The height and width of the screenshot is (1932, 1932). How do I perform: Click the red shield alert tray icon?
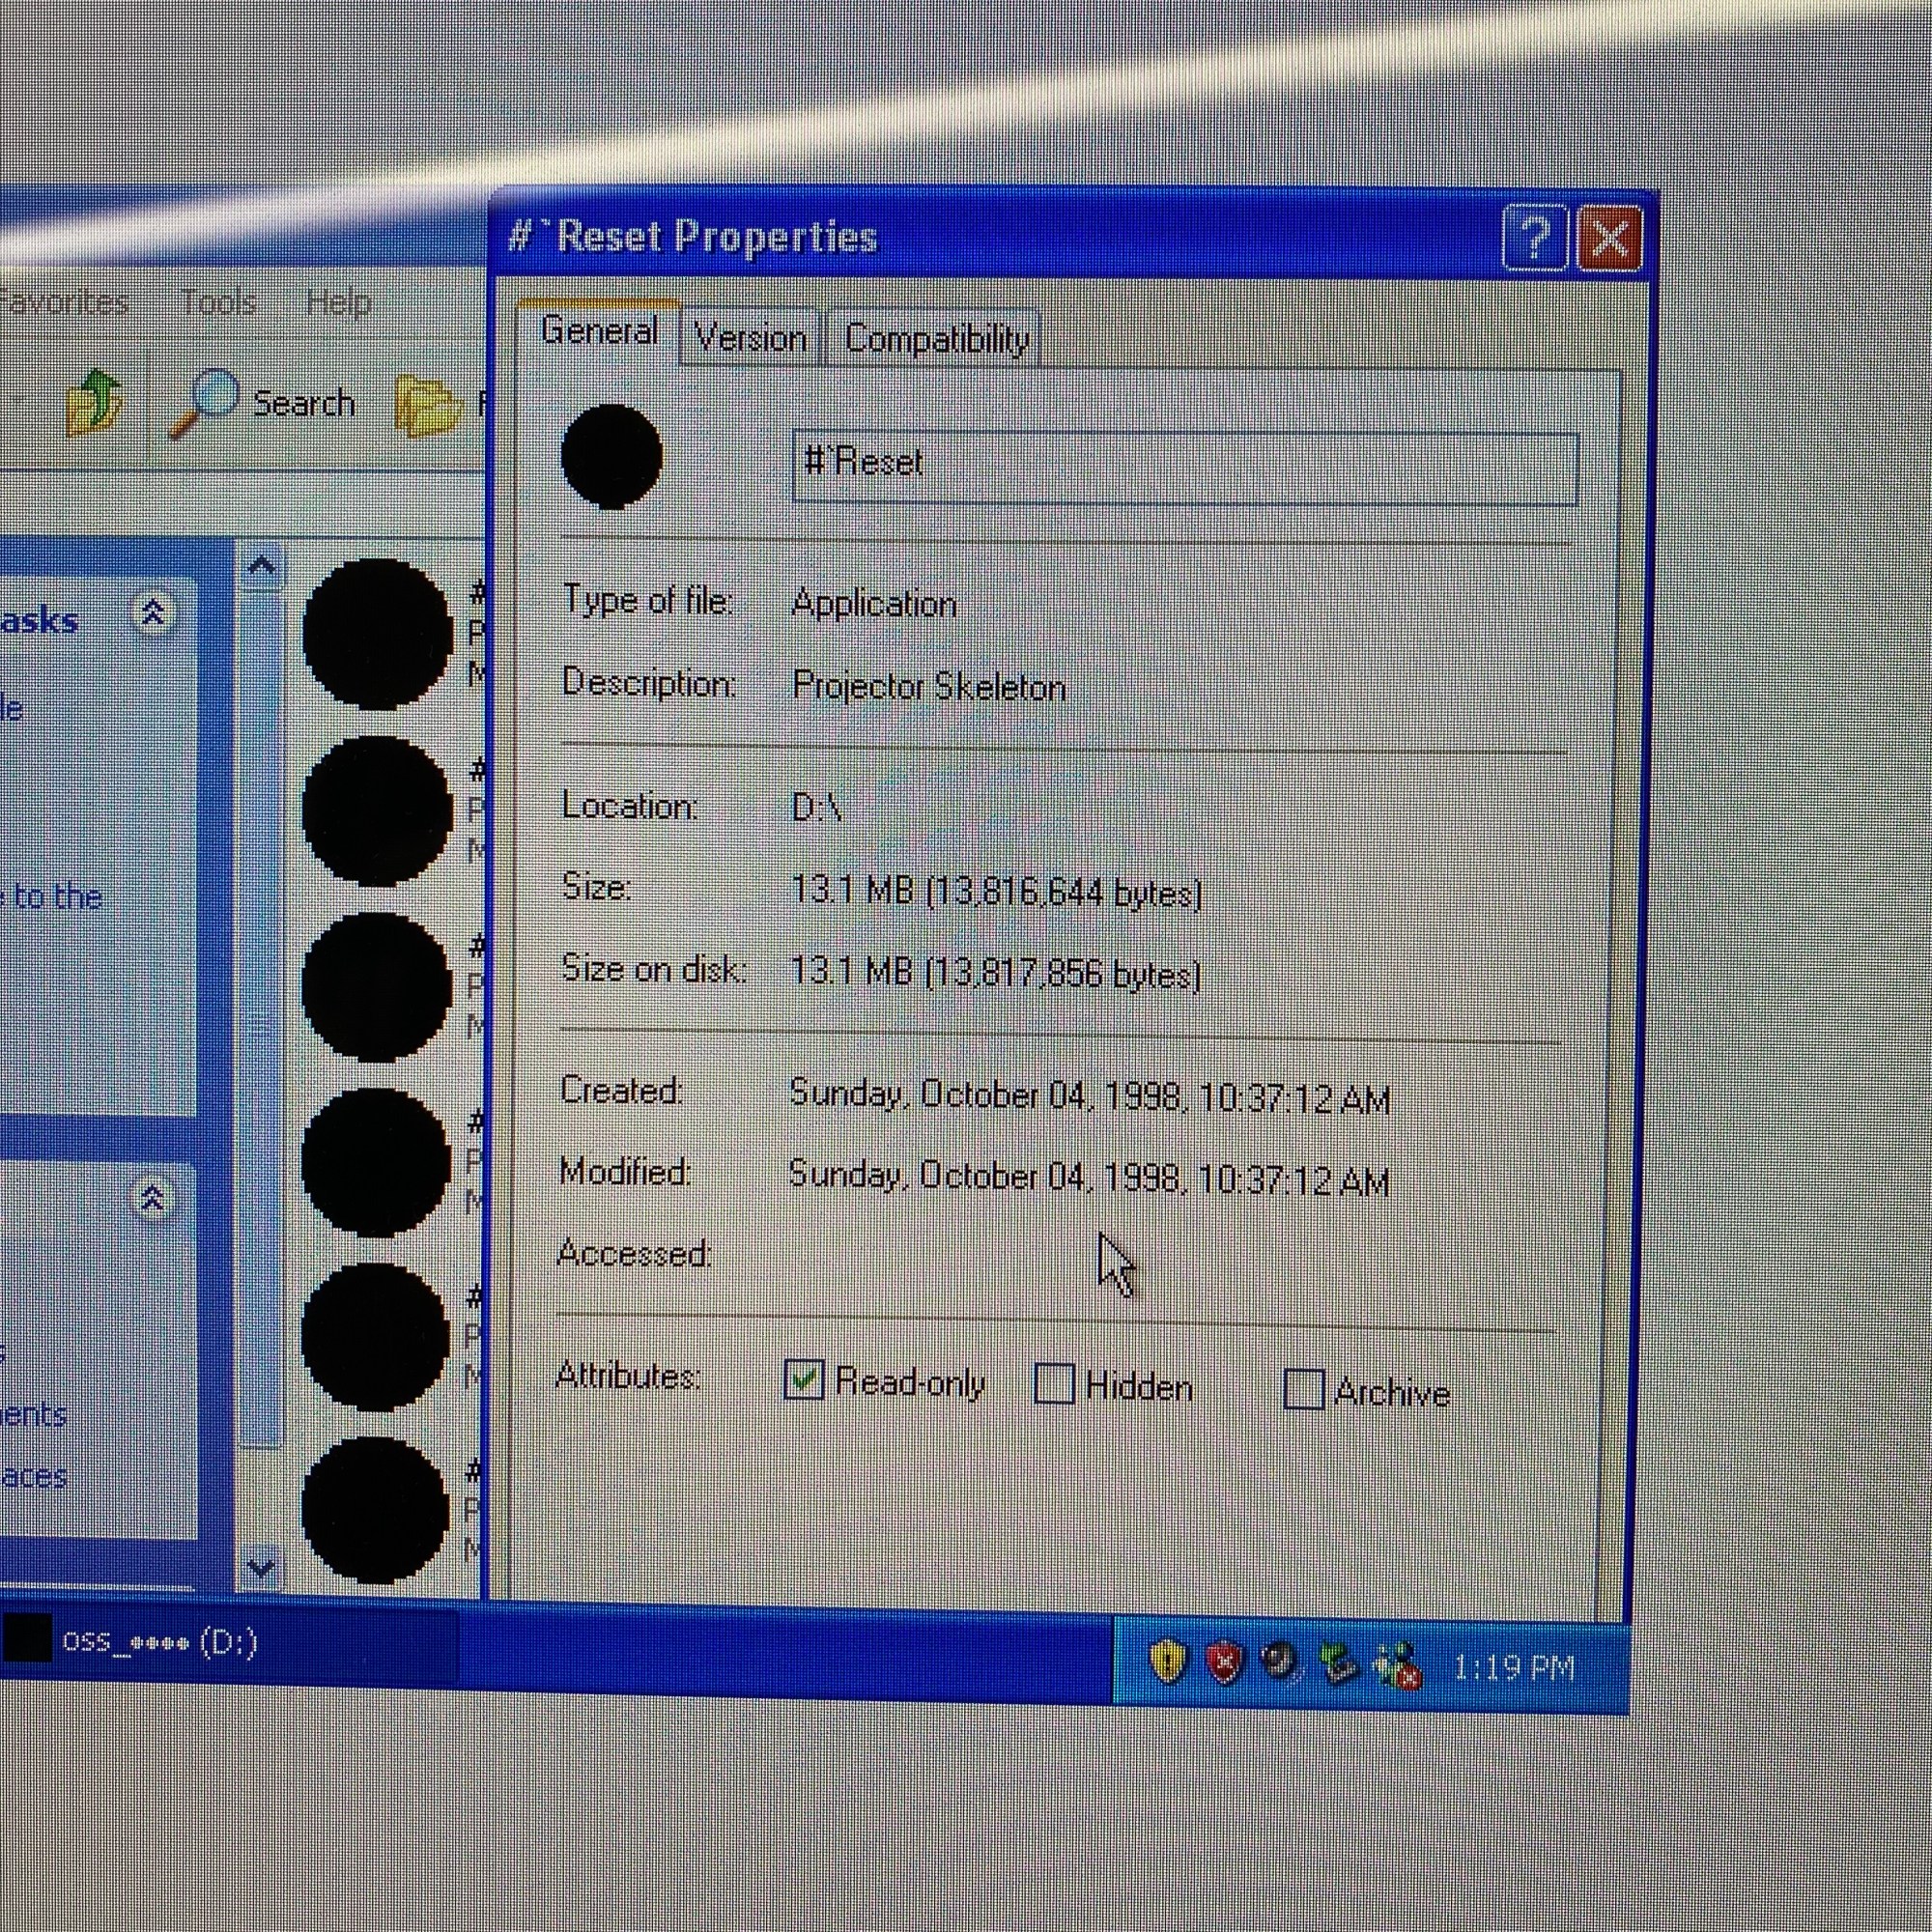(x=1224, y=1664)
